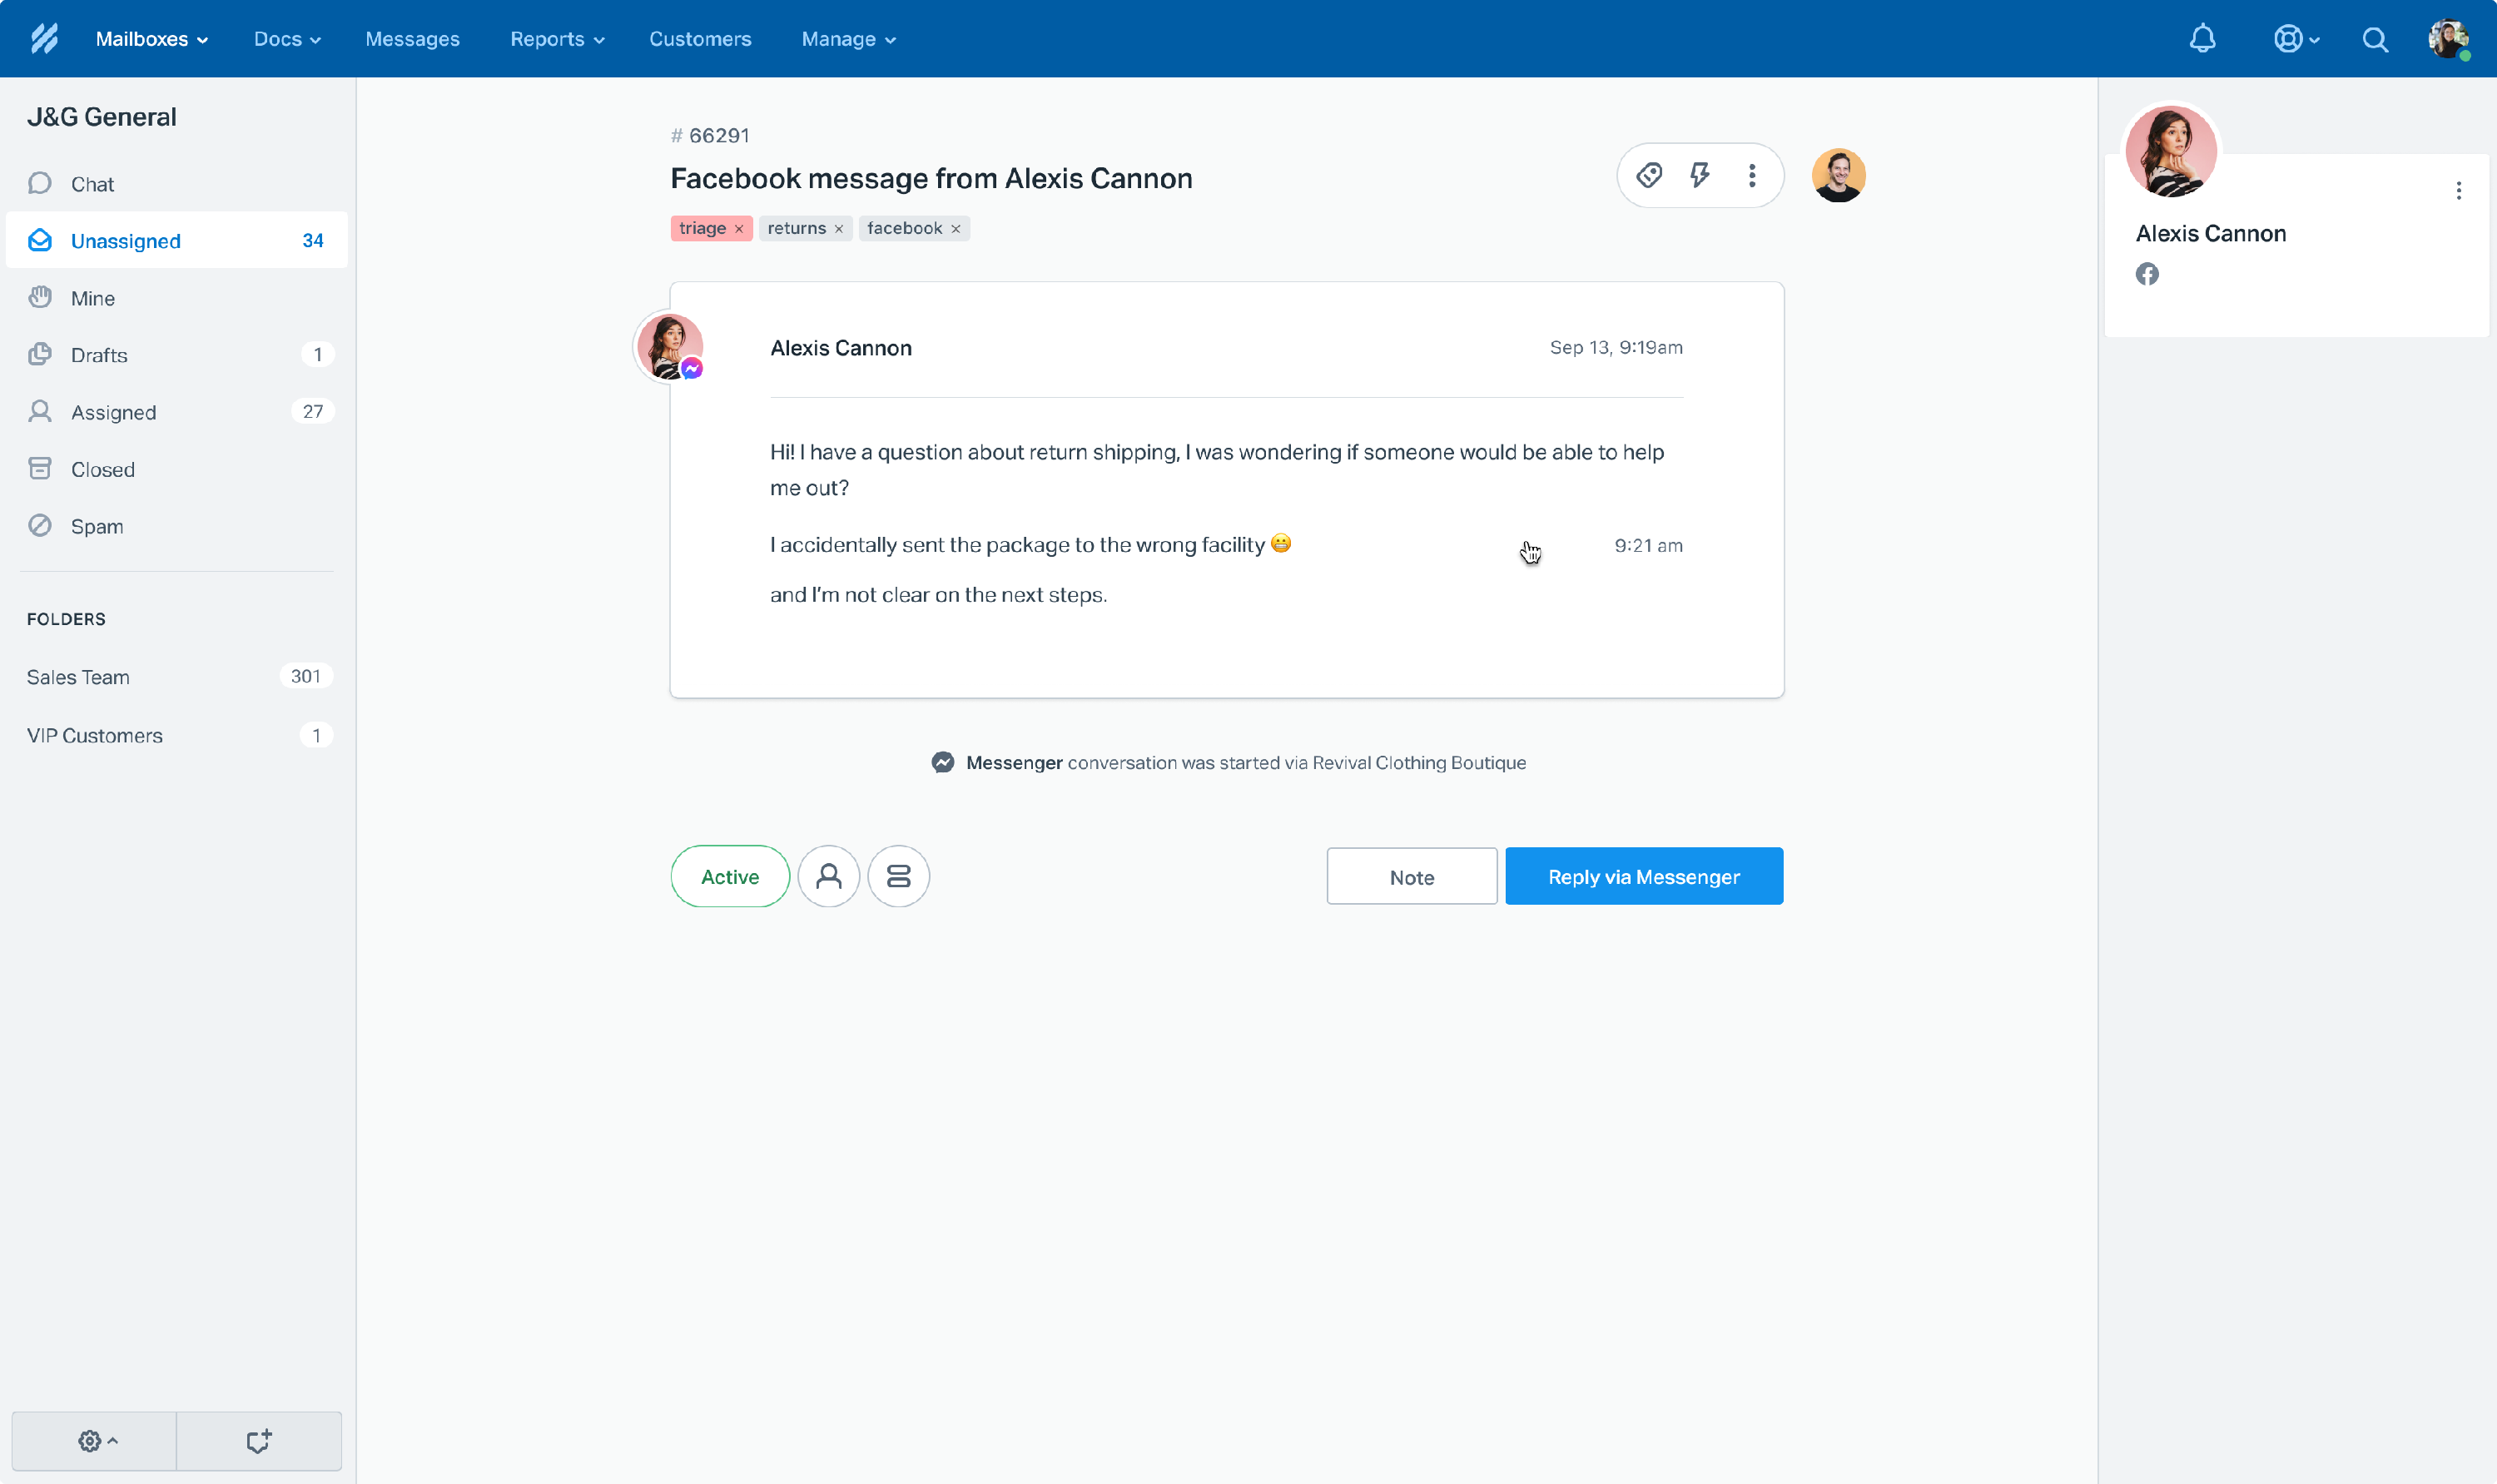Expand the Reports dropdown menu

pyautogui.click(x=557, y=39)
